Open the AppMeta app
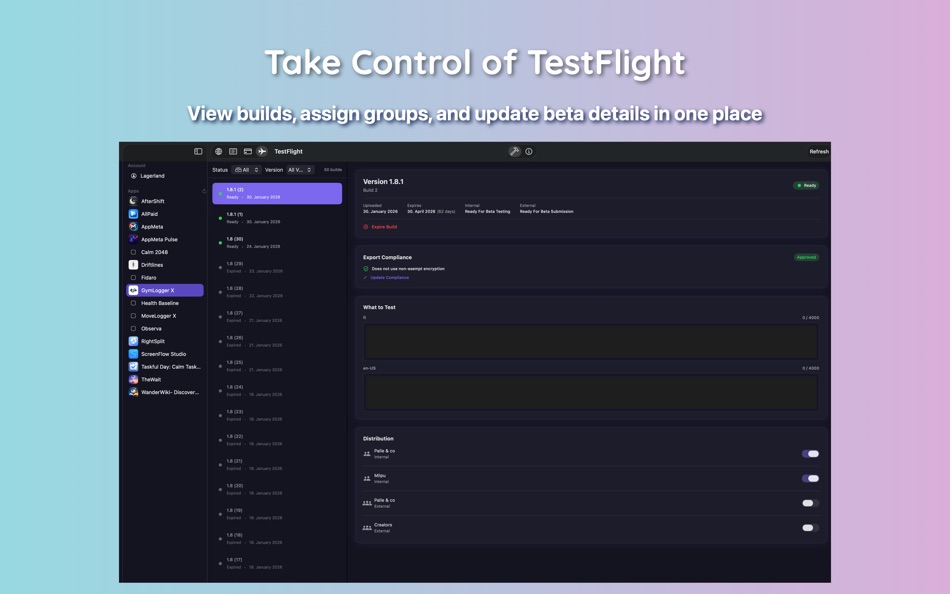This screenshot has width=950, height=594. (x=165, y=227)
